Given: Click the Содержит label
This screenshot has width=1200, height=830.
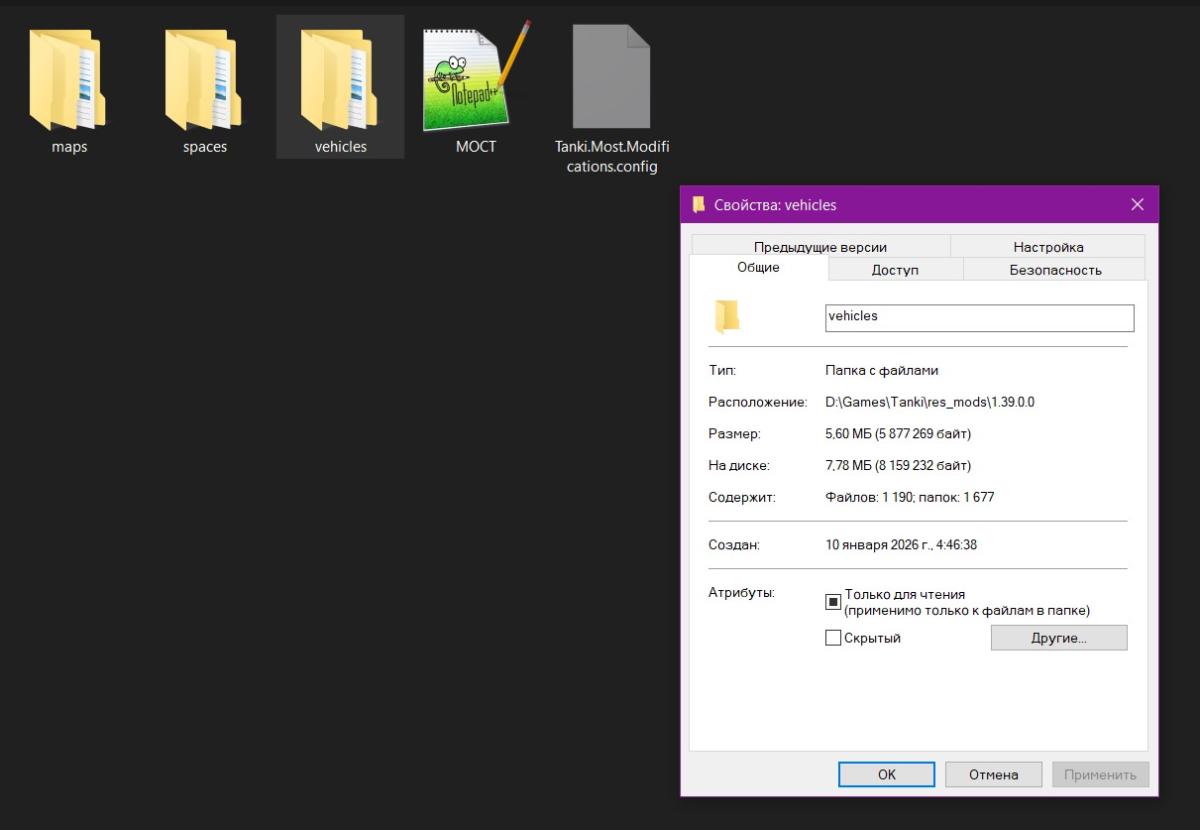Looking at the screenshot, I should click(741, 497).
